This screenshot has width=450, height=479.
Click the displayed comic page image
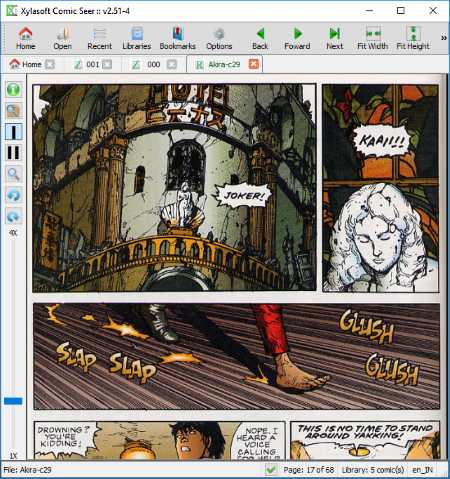(236, 267)
